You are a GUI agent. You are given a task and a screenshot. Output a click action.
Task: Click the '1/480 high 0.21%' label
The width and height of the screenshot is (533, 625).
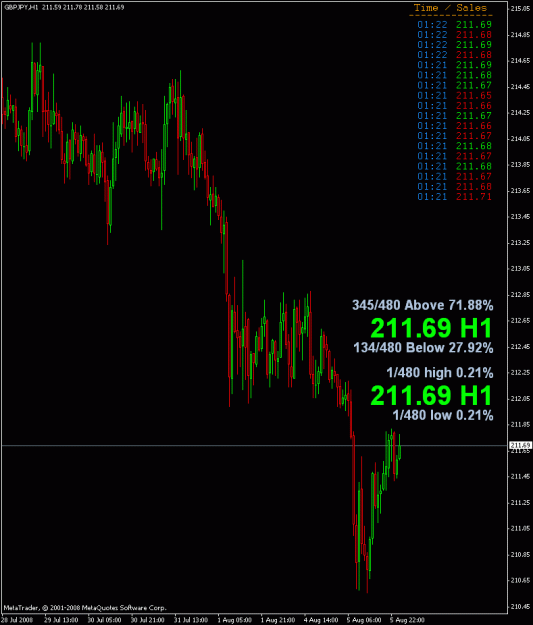pyautogui.click(x=440, y=373)
